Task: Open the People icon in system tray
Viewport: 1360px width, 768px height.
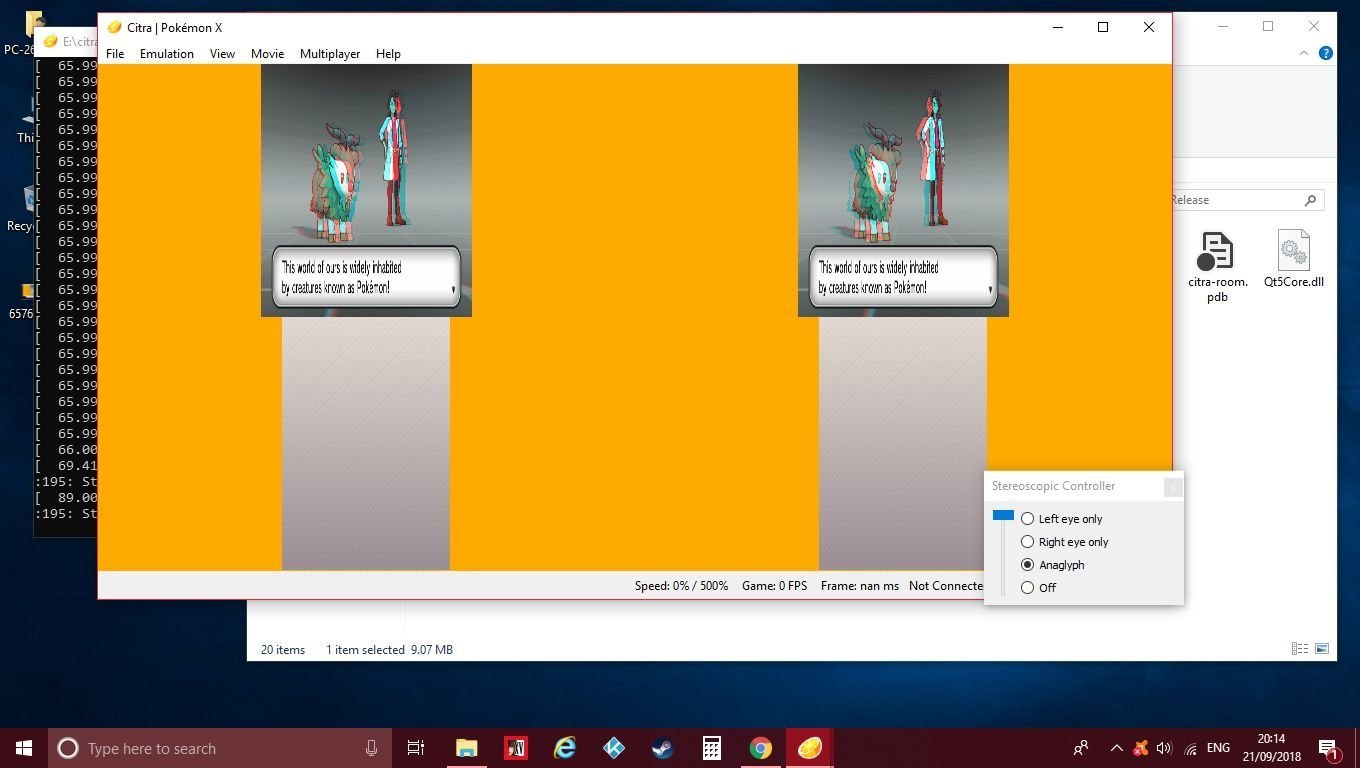Action: pyautogui.click(x=1081, y=748)
